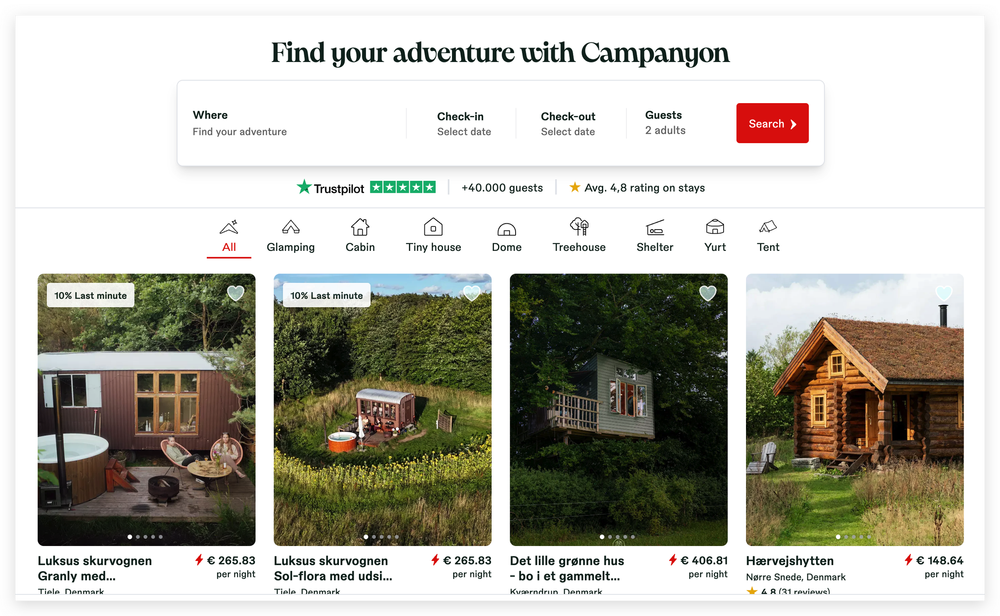1000x616 pixels.
Task: Open the Check-in date picker
Action: (464, 124)
